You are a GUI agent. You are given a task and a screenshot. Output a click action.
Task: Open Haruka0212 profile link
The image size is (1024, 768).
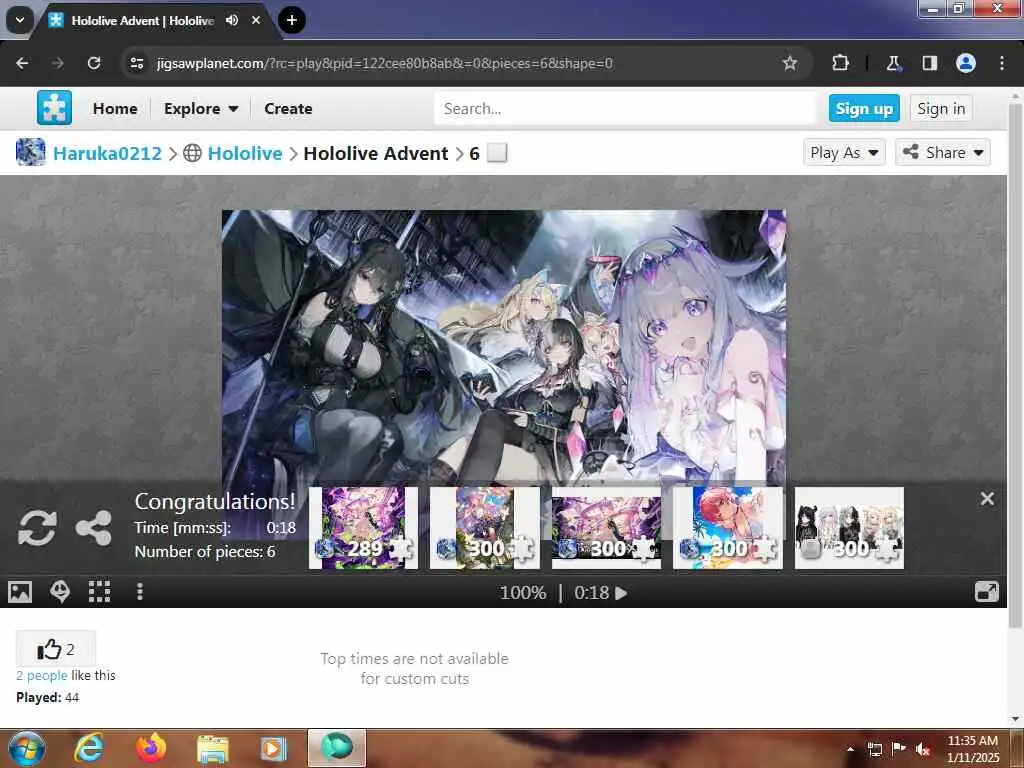click(107, 153)
